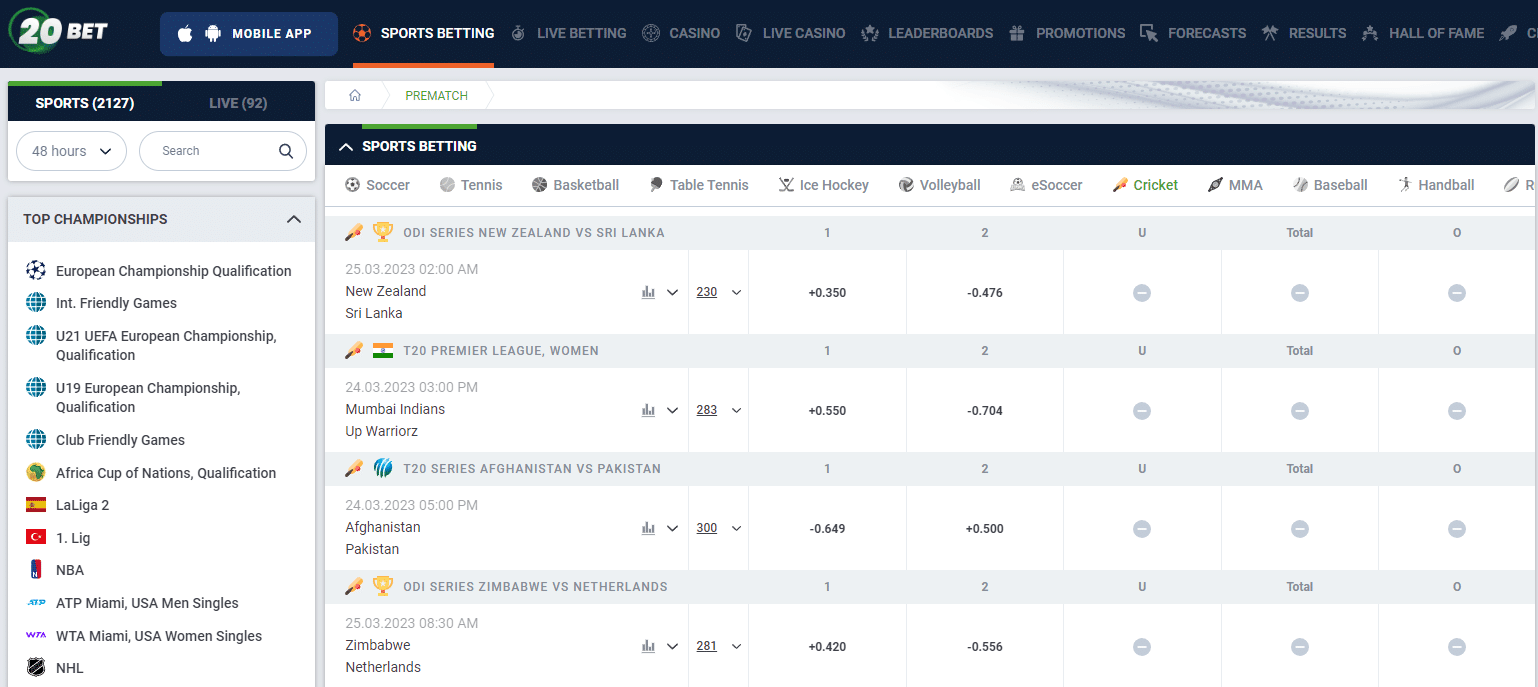The image size is (1538, 687).
Task: Expand the 48 hours time filter
Action: click(x=71, y=150)
